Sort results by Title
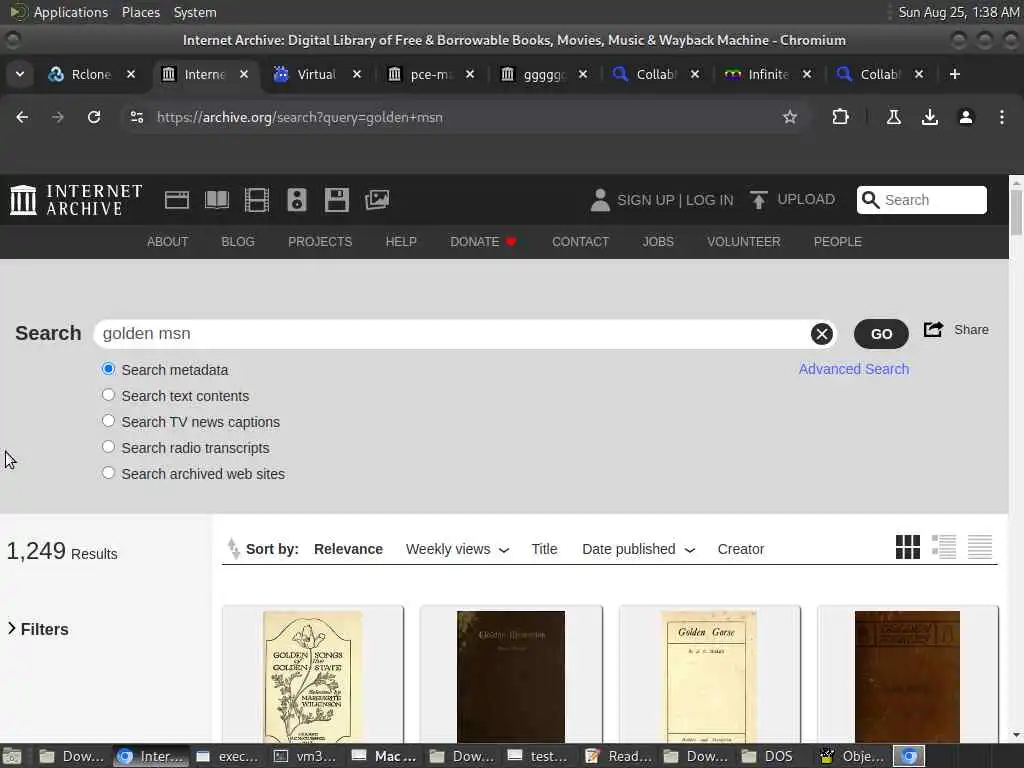 click(544, 549)
